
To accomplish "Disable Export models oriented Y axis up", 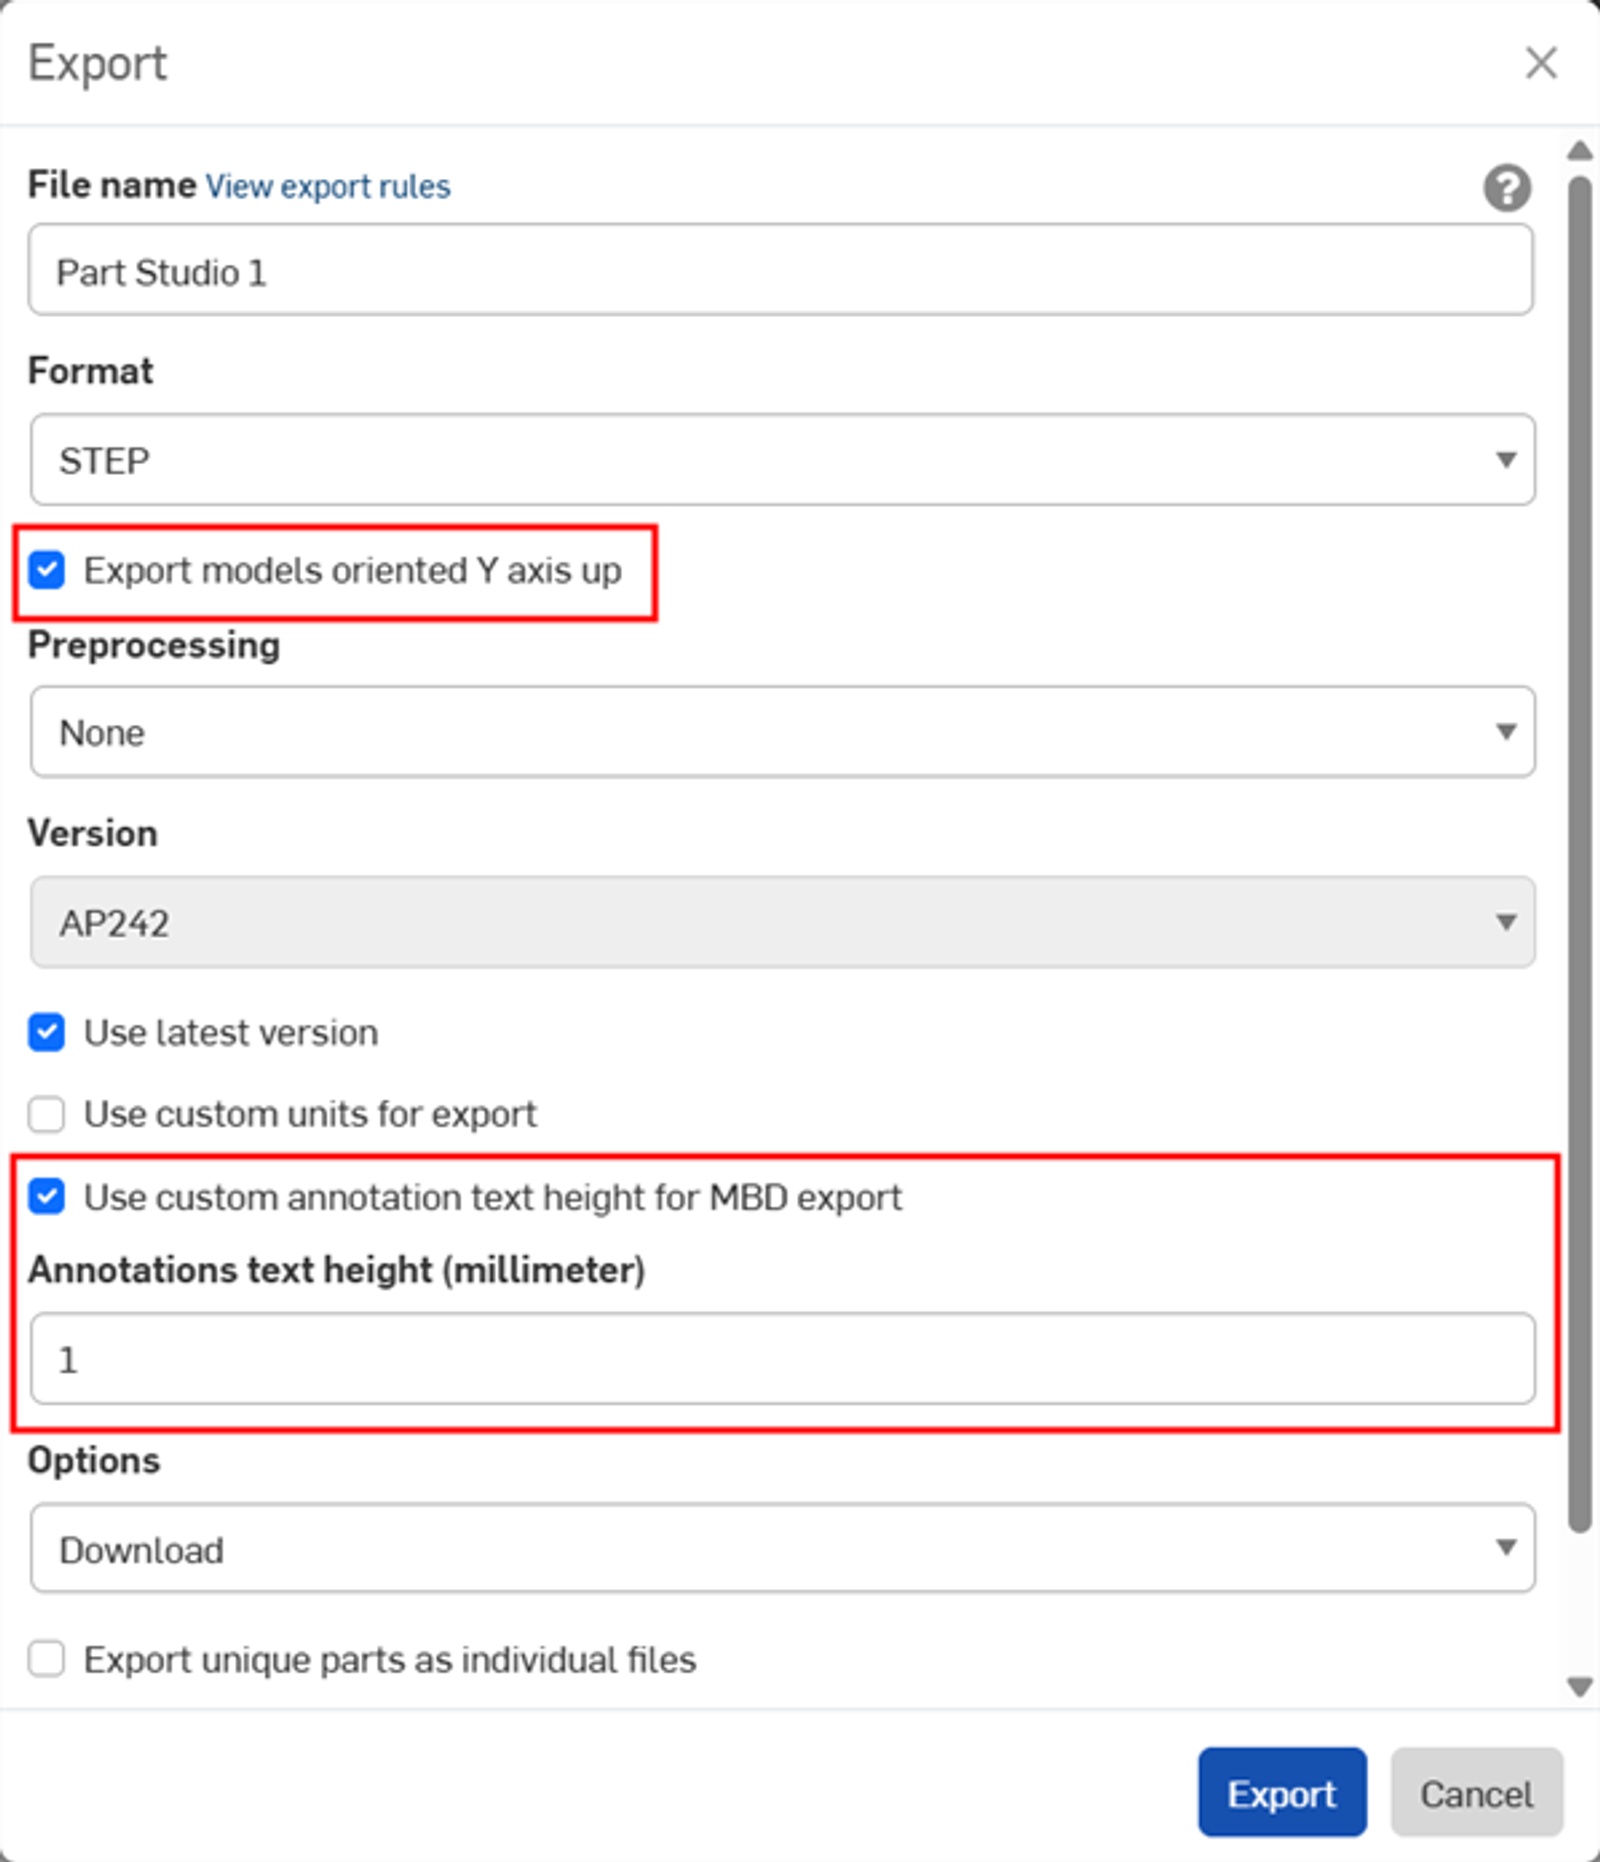I will [x=46, y=571].
